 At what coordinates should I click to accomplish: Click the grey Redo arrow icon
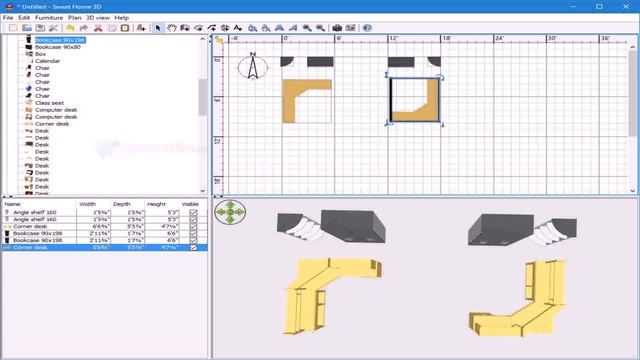pos(84,28)
